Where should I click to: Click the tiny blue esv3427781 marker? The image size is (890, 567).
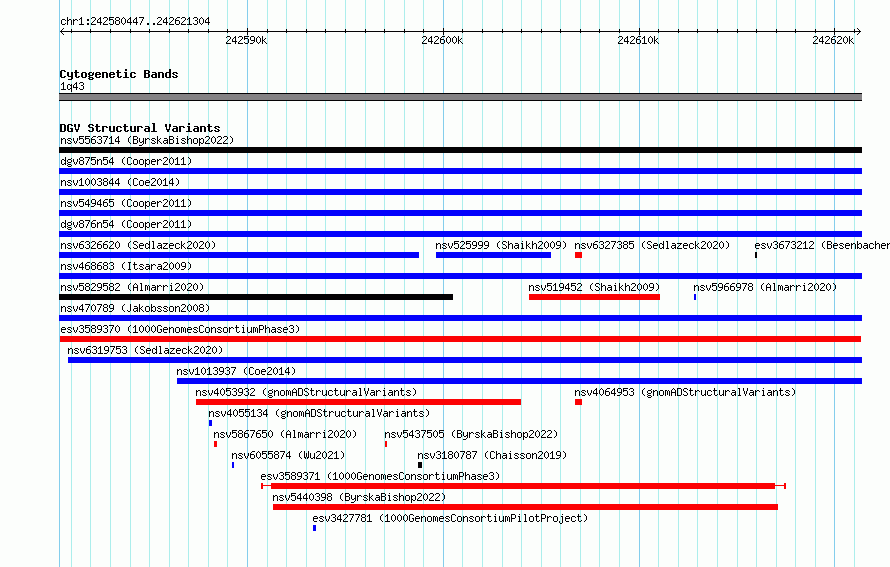point(314,528)
